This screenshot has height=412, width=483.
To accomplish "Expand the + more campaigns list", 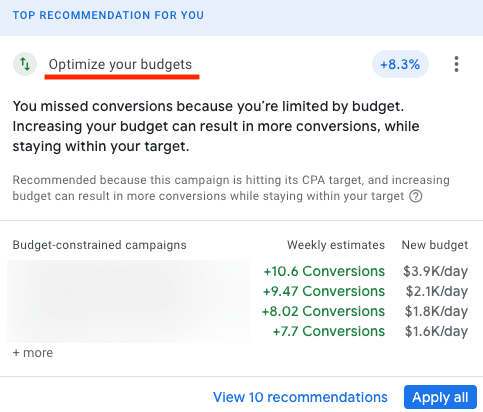I will (x=33, y=353).
